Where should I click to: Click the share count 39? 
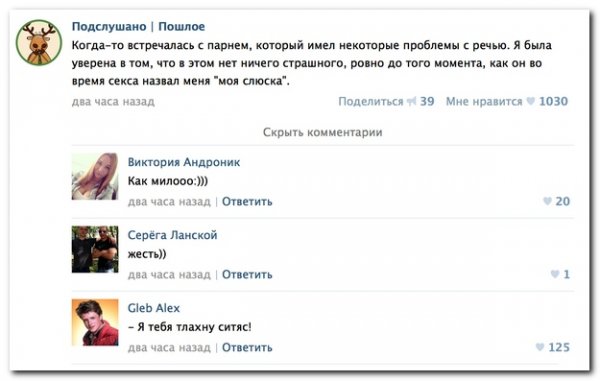(427, 101)
